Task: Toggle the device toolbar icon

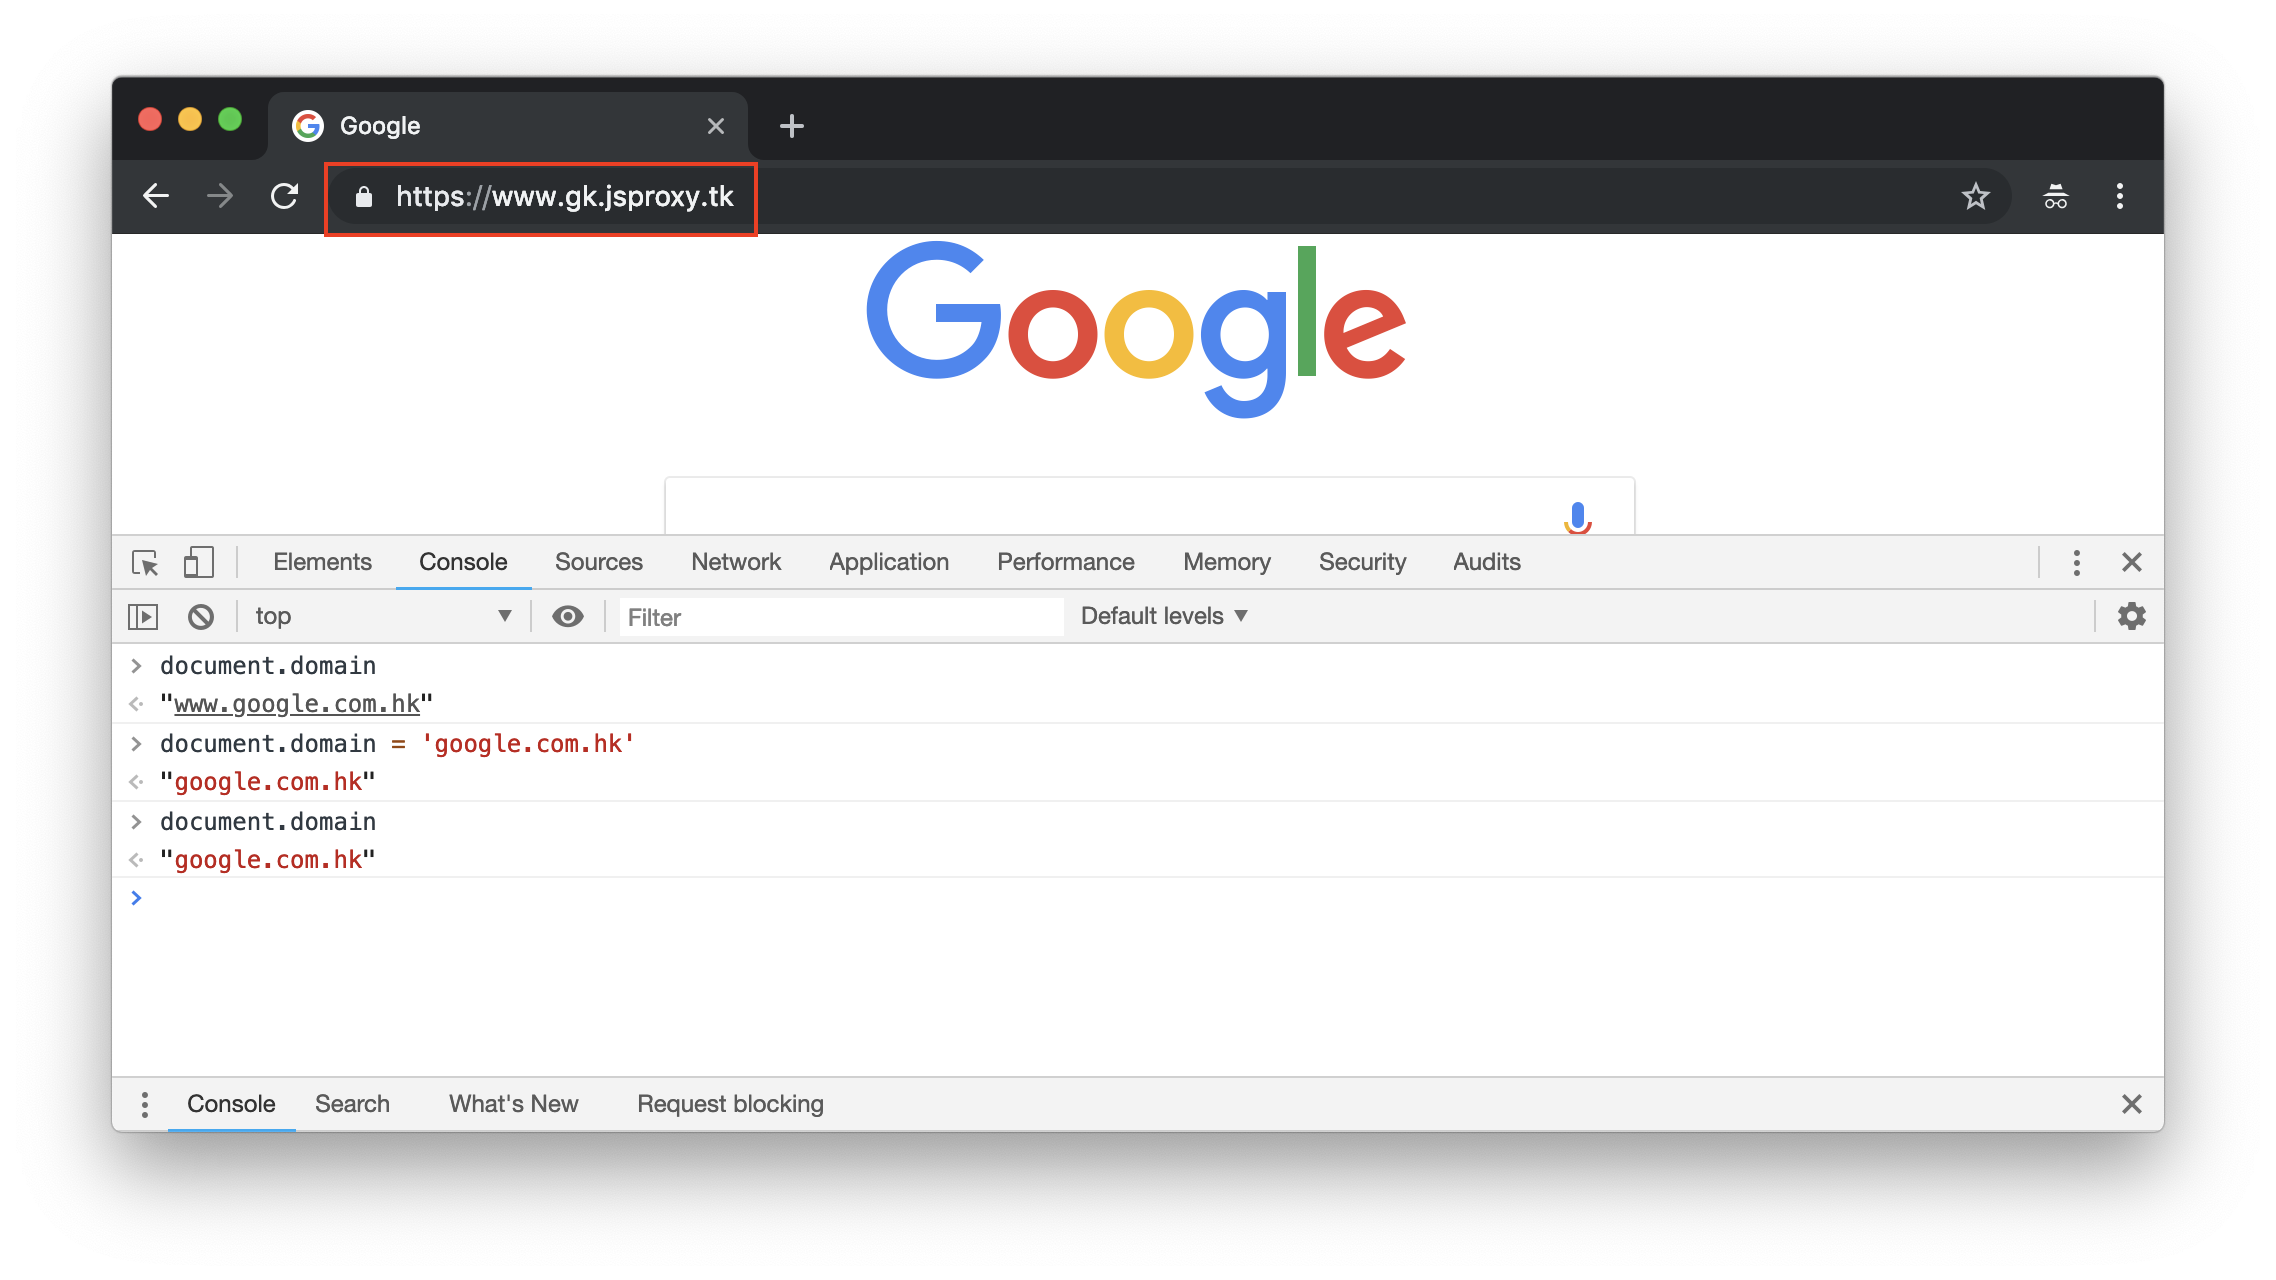Action: pos(198,563)
